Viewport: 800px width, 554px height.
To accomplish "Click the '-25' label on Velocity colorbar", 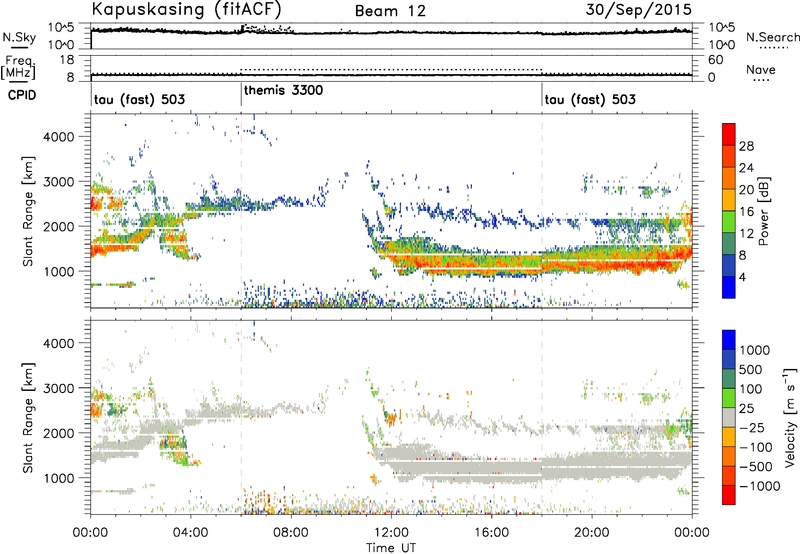I will coord(752,428).
